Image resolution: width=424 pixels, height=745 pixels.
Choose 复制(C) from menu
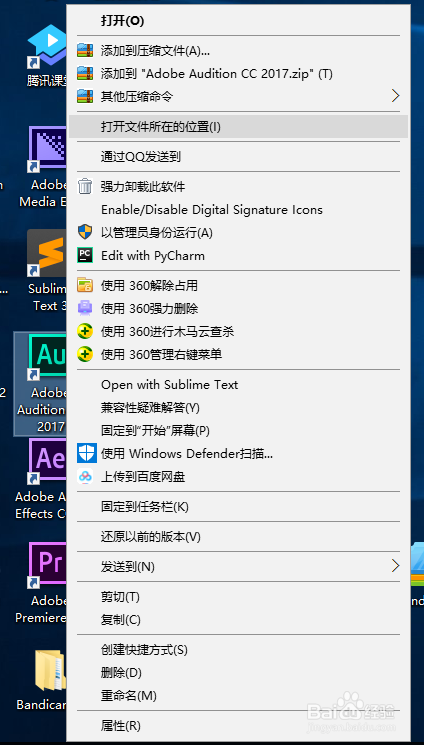tap(239, 619)
